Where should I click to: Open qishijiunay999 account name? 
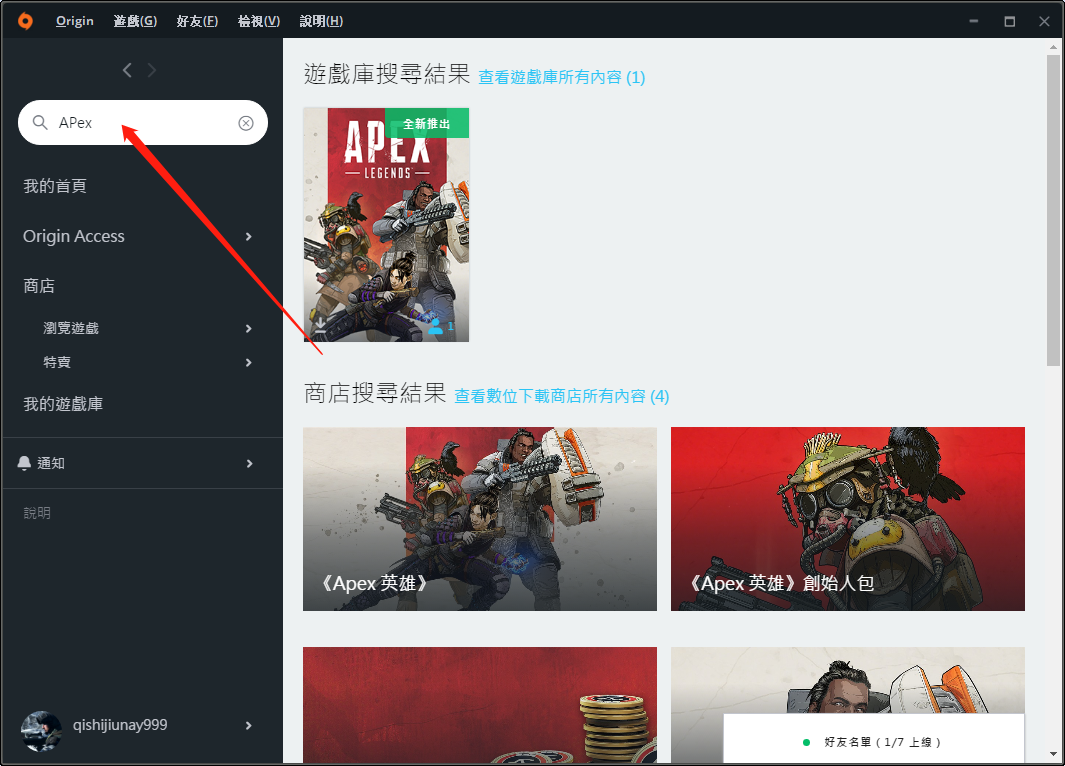click(x=120, y=725)
